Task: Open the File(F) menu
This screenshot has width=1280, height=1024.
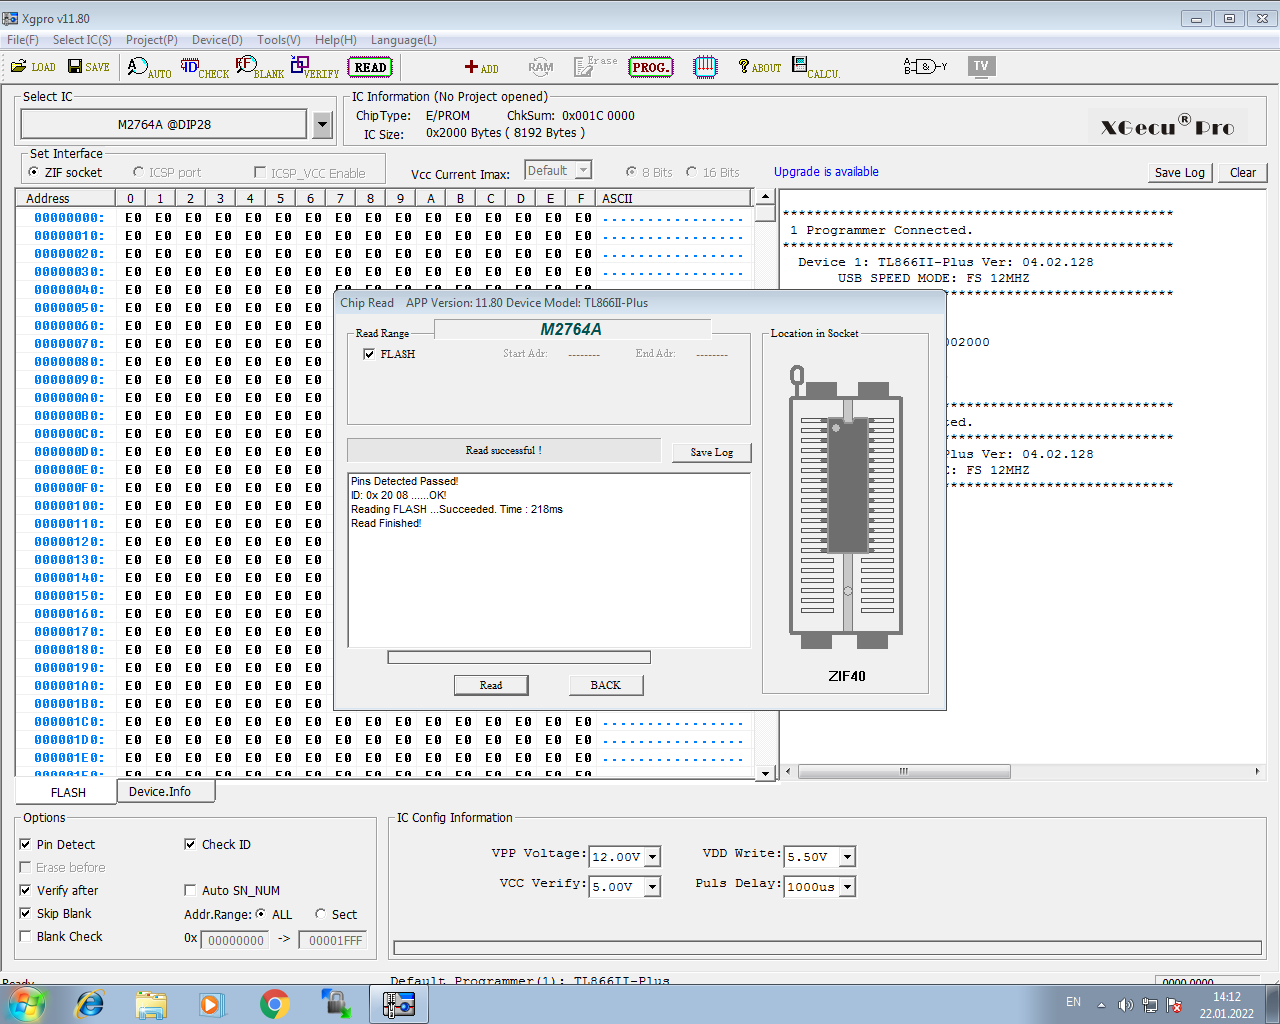Action: 22,40
